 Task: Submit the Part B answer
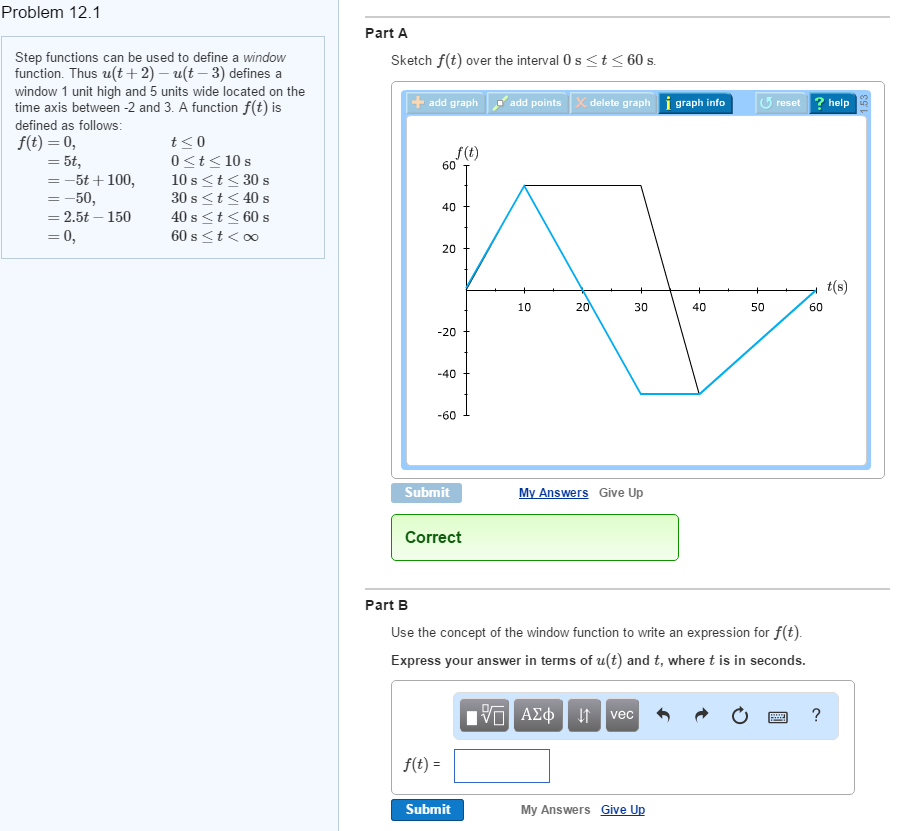[x=427, y=810]
